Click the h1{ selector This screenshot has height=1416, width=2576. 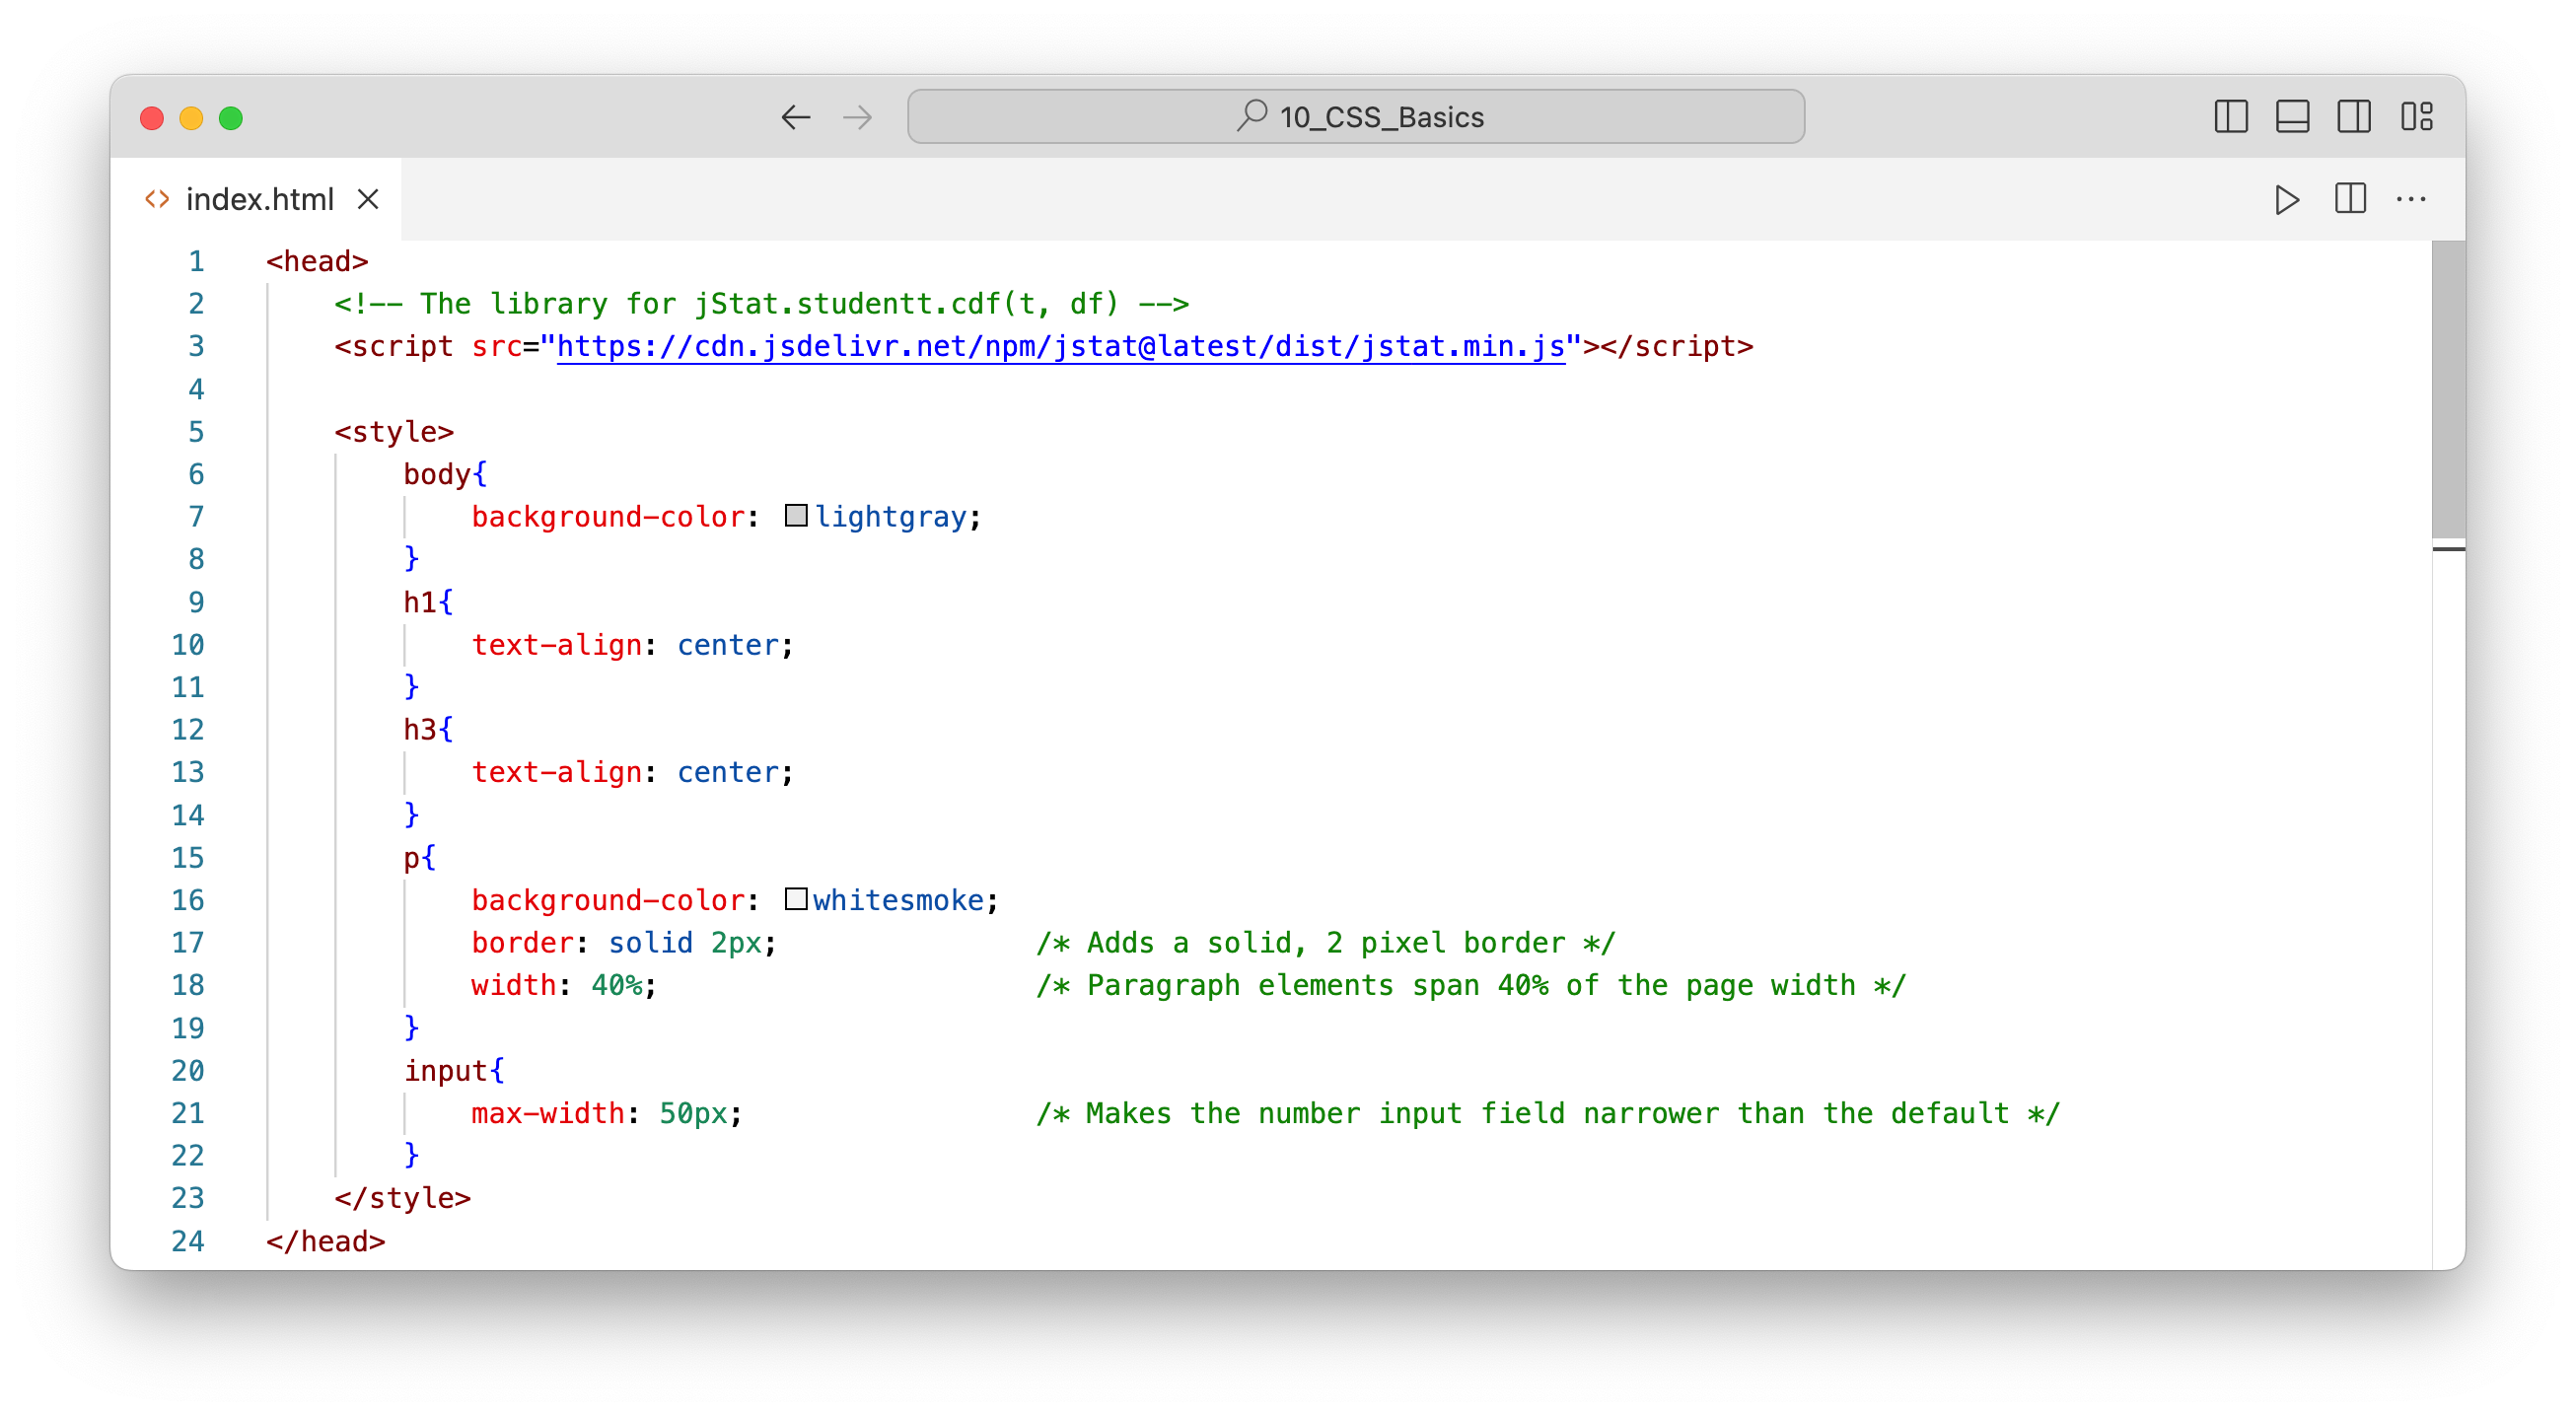[428, 602]
